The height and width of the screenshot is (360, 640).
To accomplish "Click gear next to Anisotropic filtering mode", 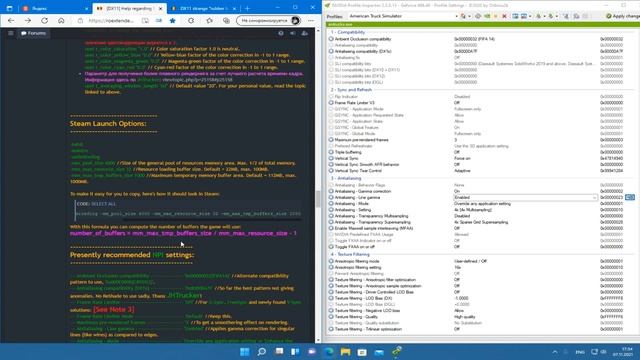I will pyautogui.click(x=331, y=261).
